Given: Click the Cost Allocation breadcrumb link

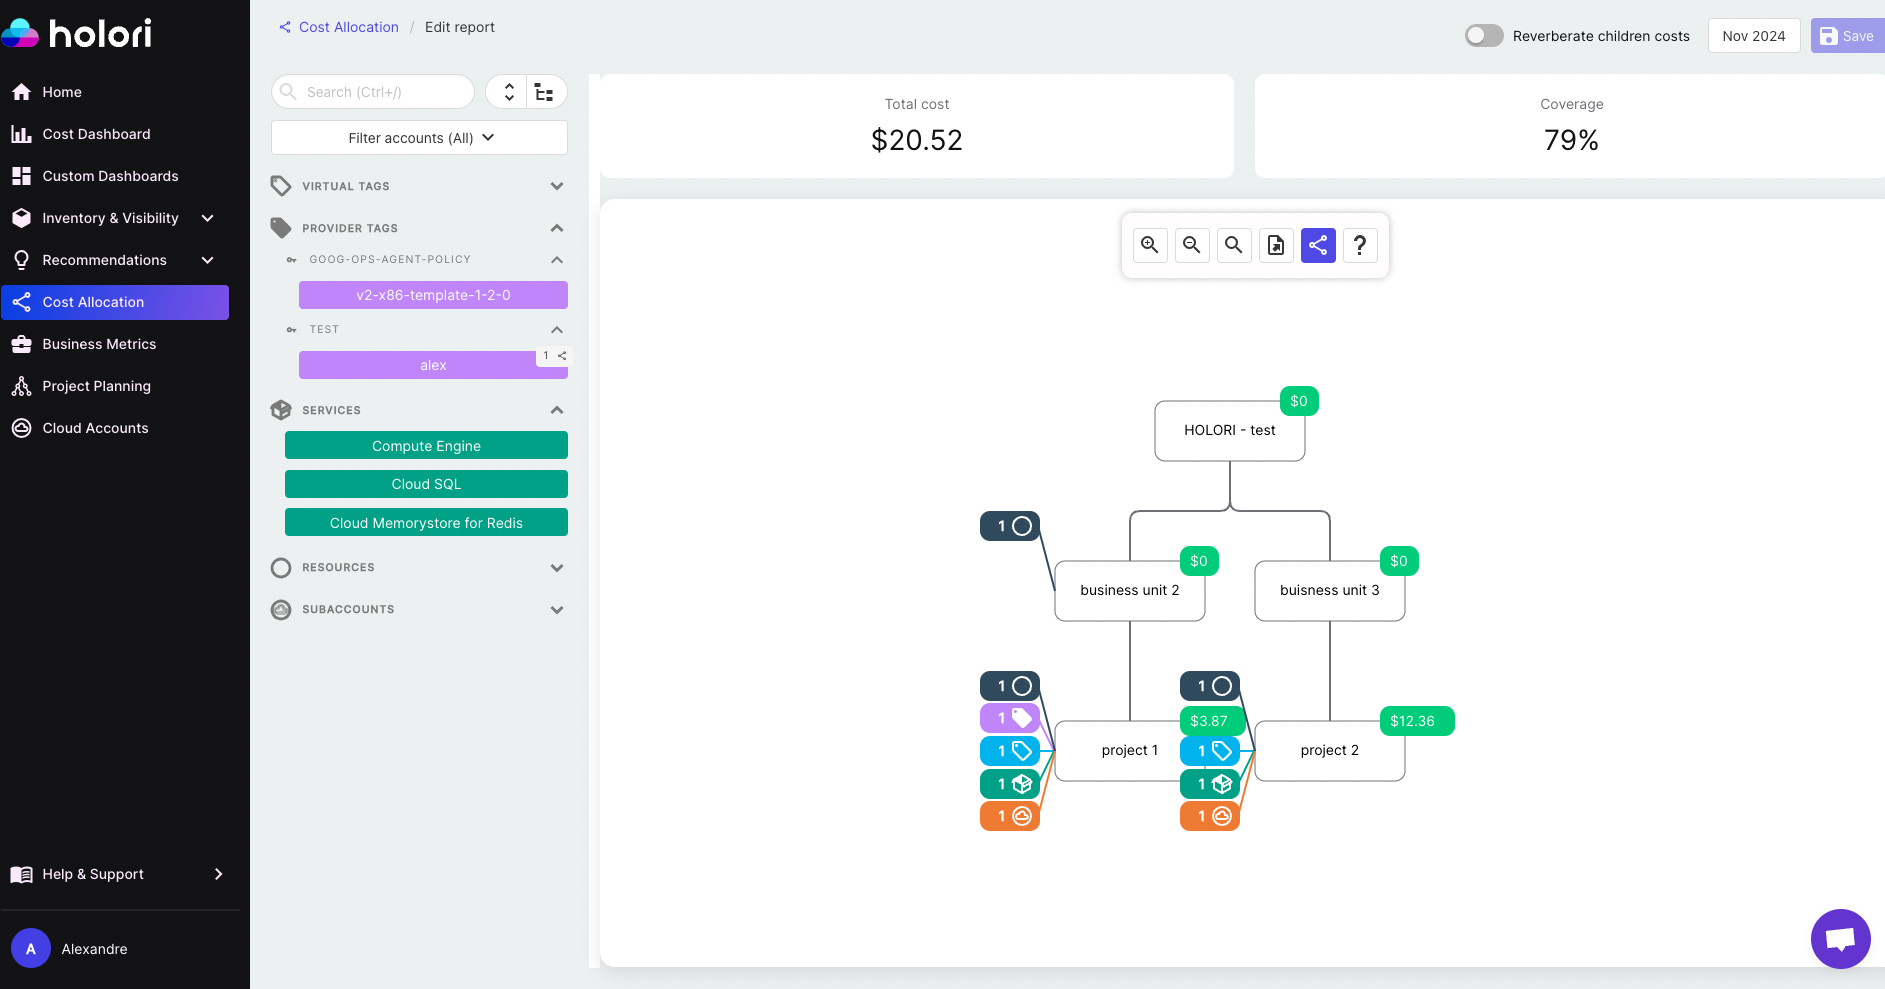Looking at the screenshot, I should 348,27.
